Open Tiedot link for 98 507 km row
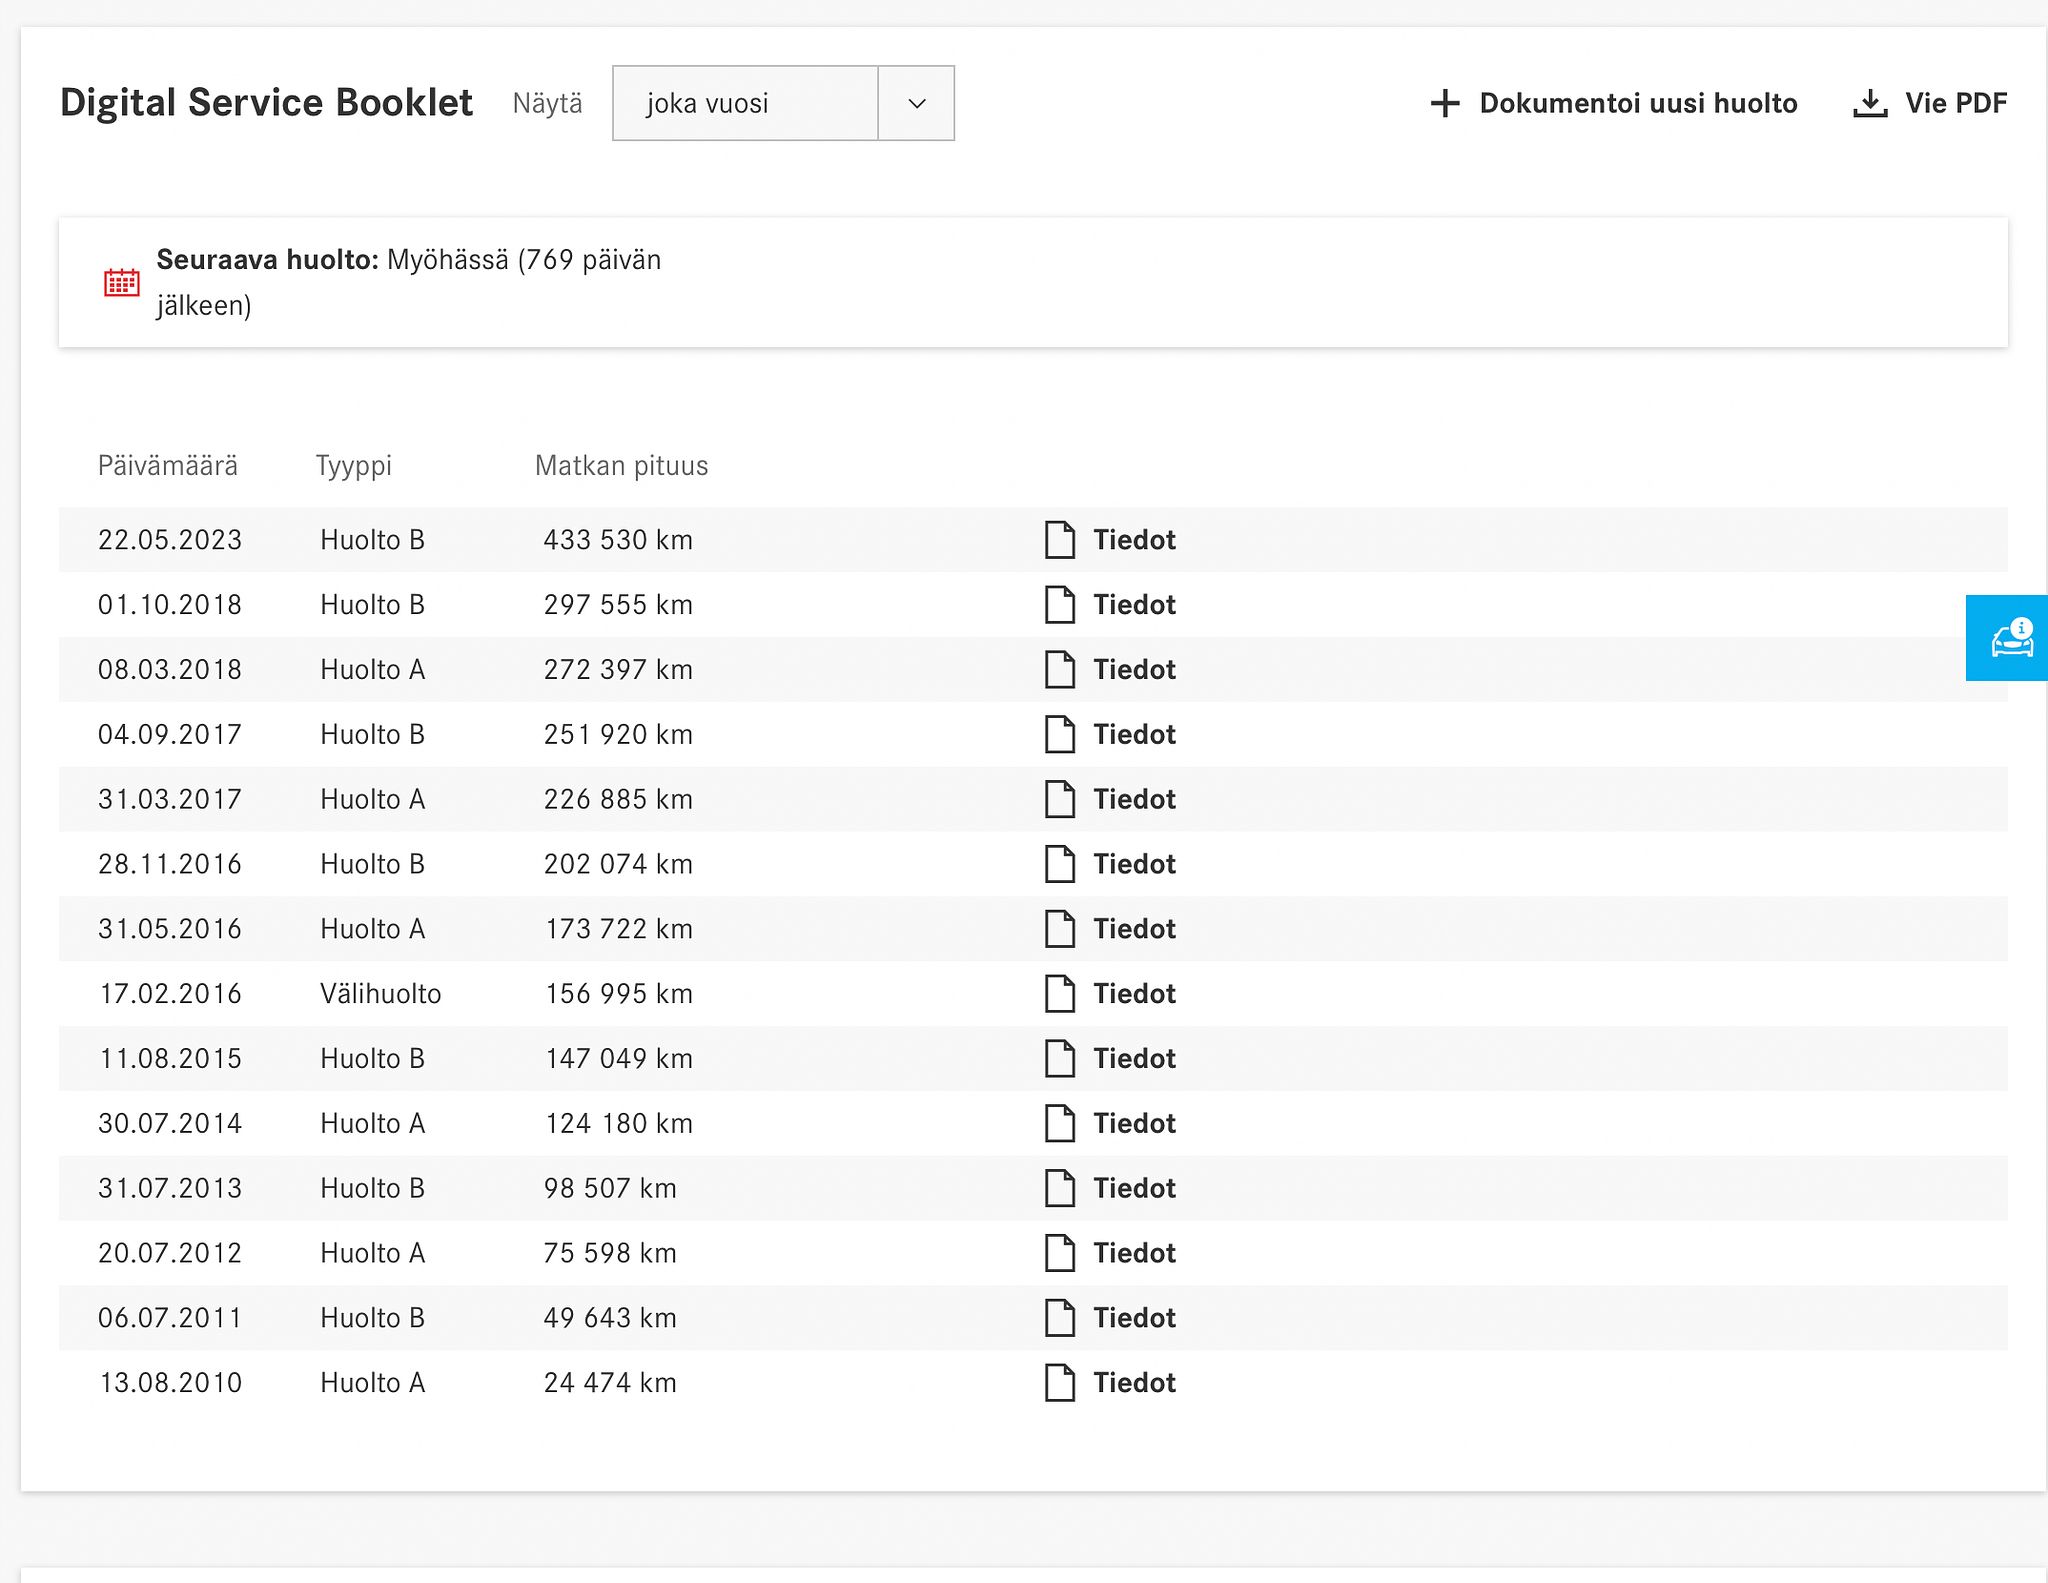 point(1134,1188)
